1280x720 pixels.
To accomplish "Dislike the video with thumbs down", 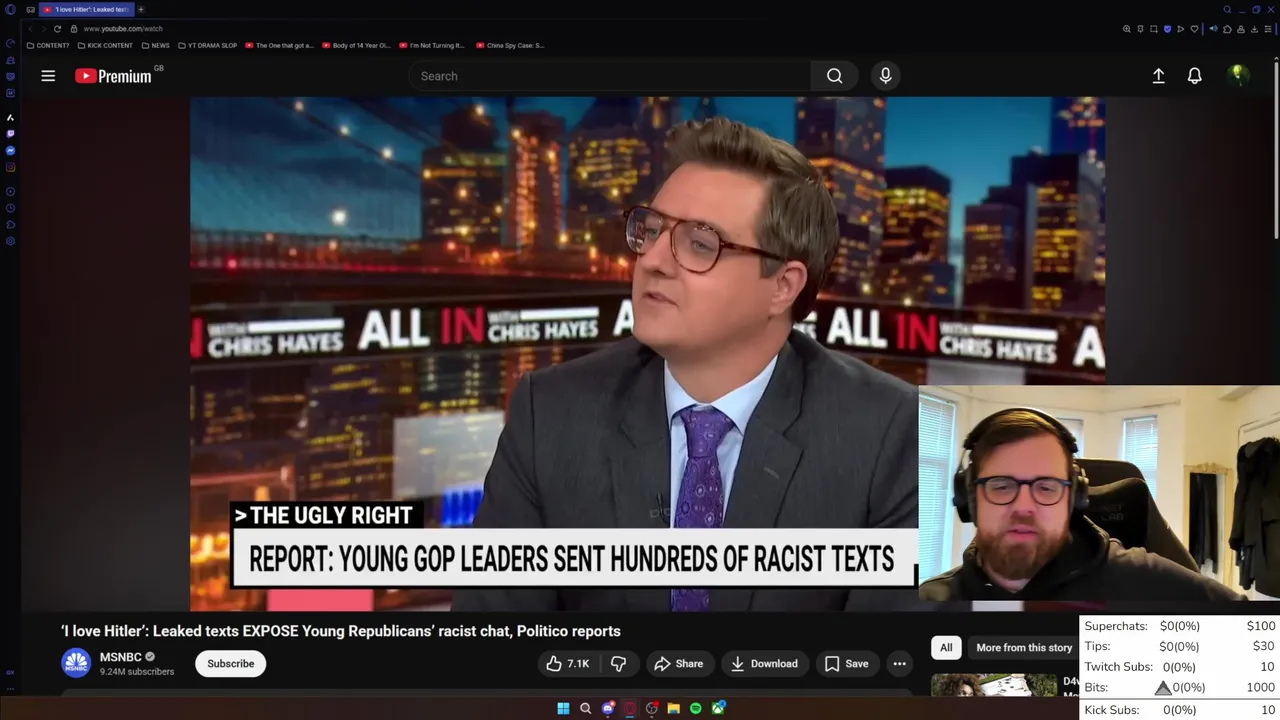I will click(619, 663).
